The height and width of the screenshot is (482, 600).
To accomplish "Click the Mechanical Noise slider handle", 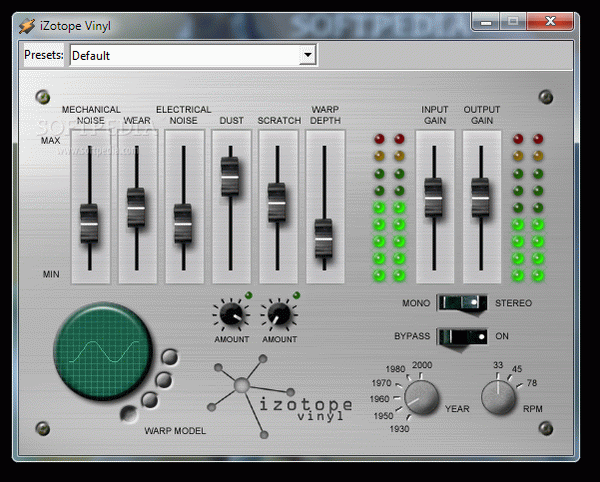I will click(89, 224).
